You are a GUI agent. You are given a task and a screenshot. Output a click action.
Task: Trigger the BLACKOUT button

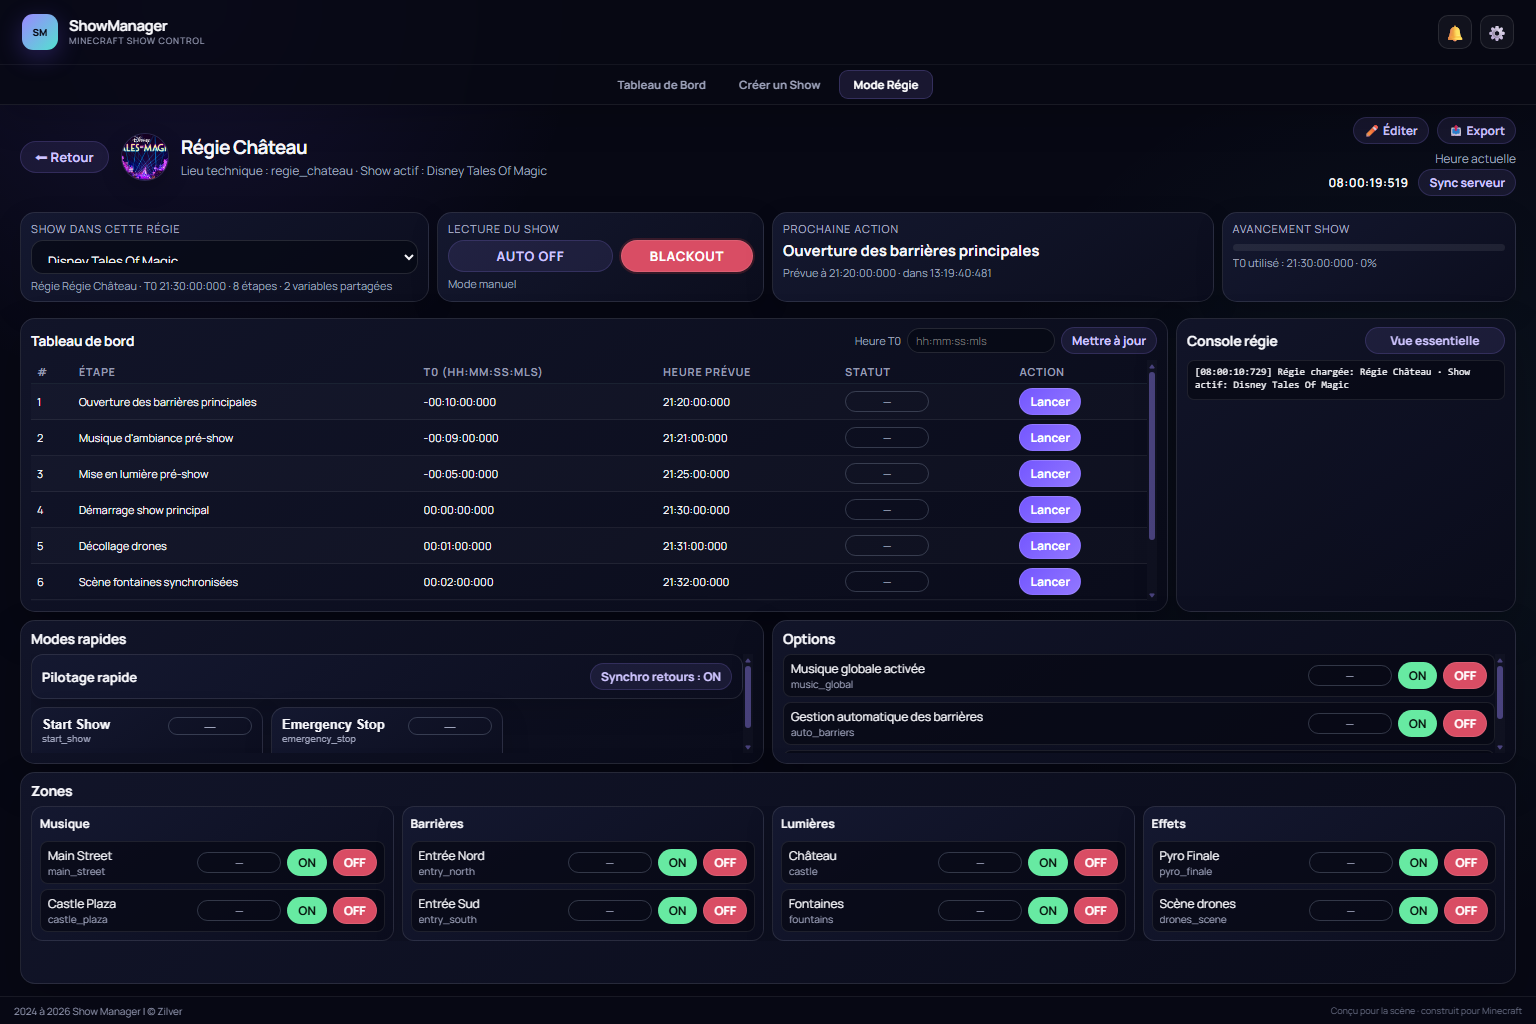pyautogui.click(x=686, y=256)
